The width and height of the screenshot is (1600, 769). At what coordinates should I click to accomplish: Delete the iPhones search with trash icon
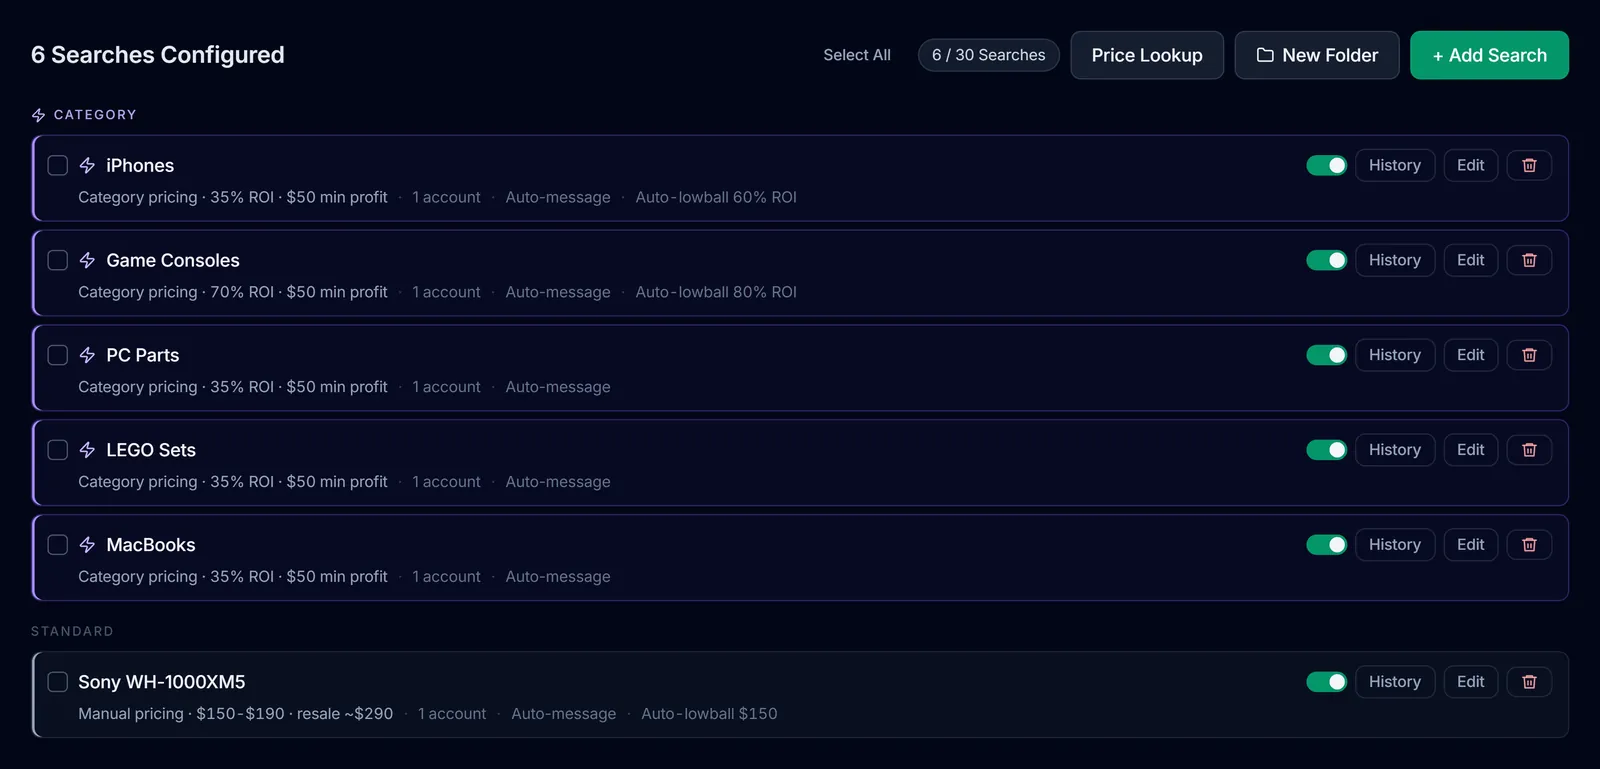pos(1529,165)
